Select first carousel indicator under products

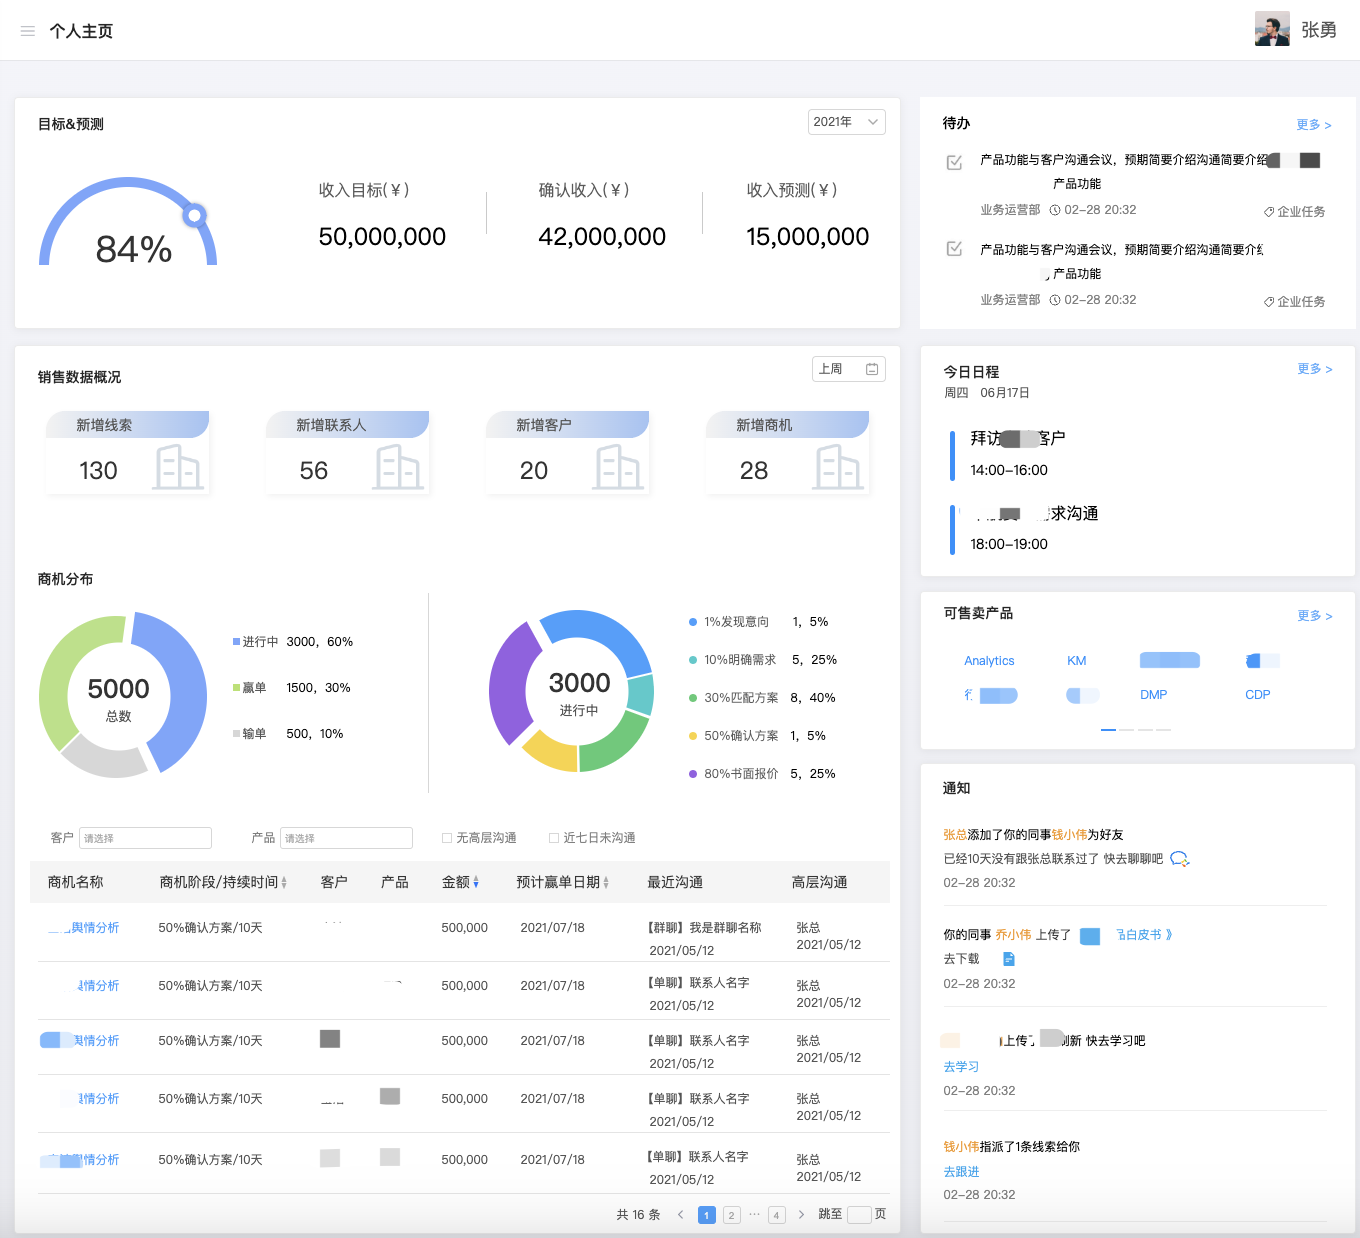click(x=1108, y=730)
